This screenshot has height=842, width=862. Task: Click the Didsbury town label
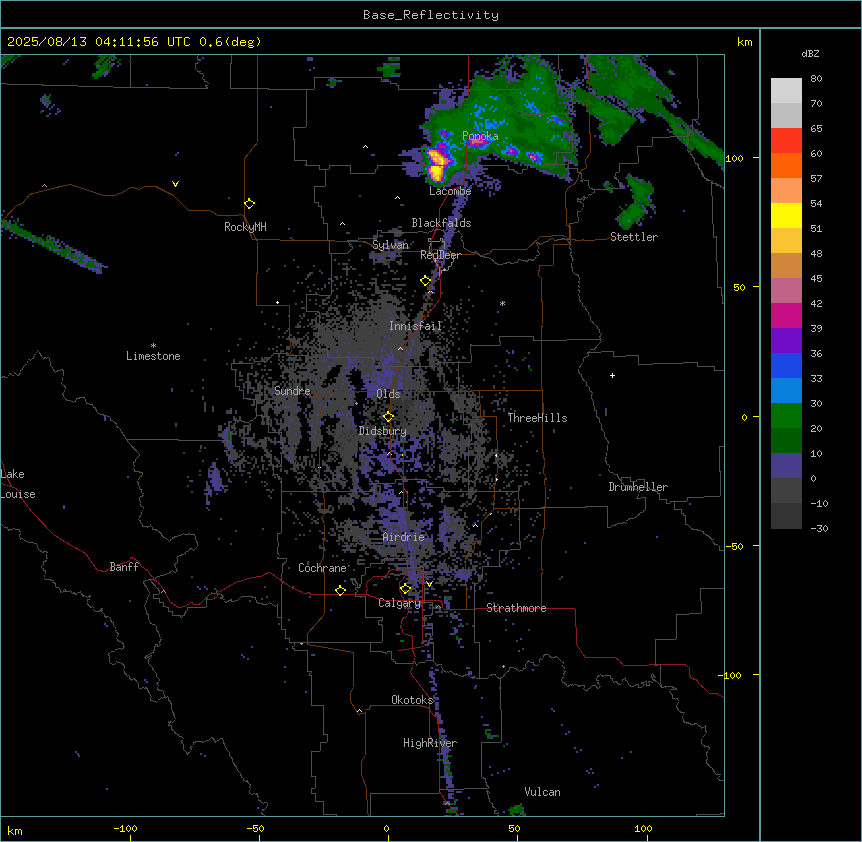coord(383,431)
